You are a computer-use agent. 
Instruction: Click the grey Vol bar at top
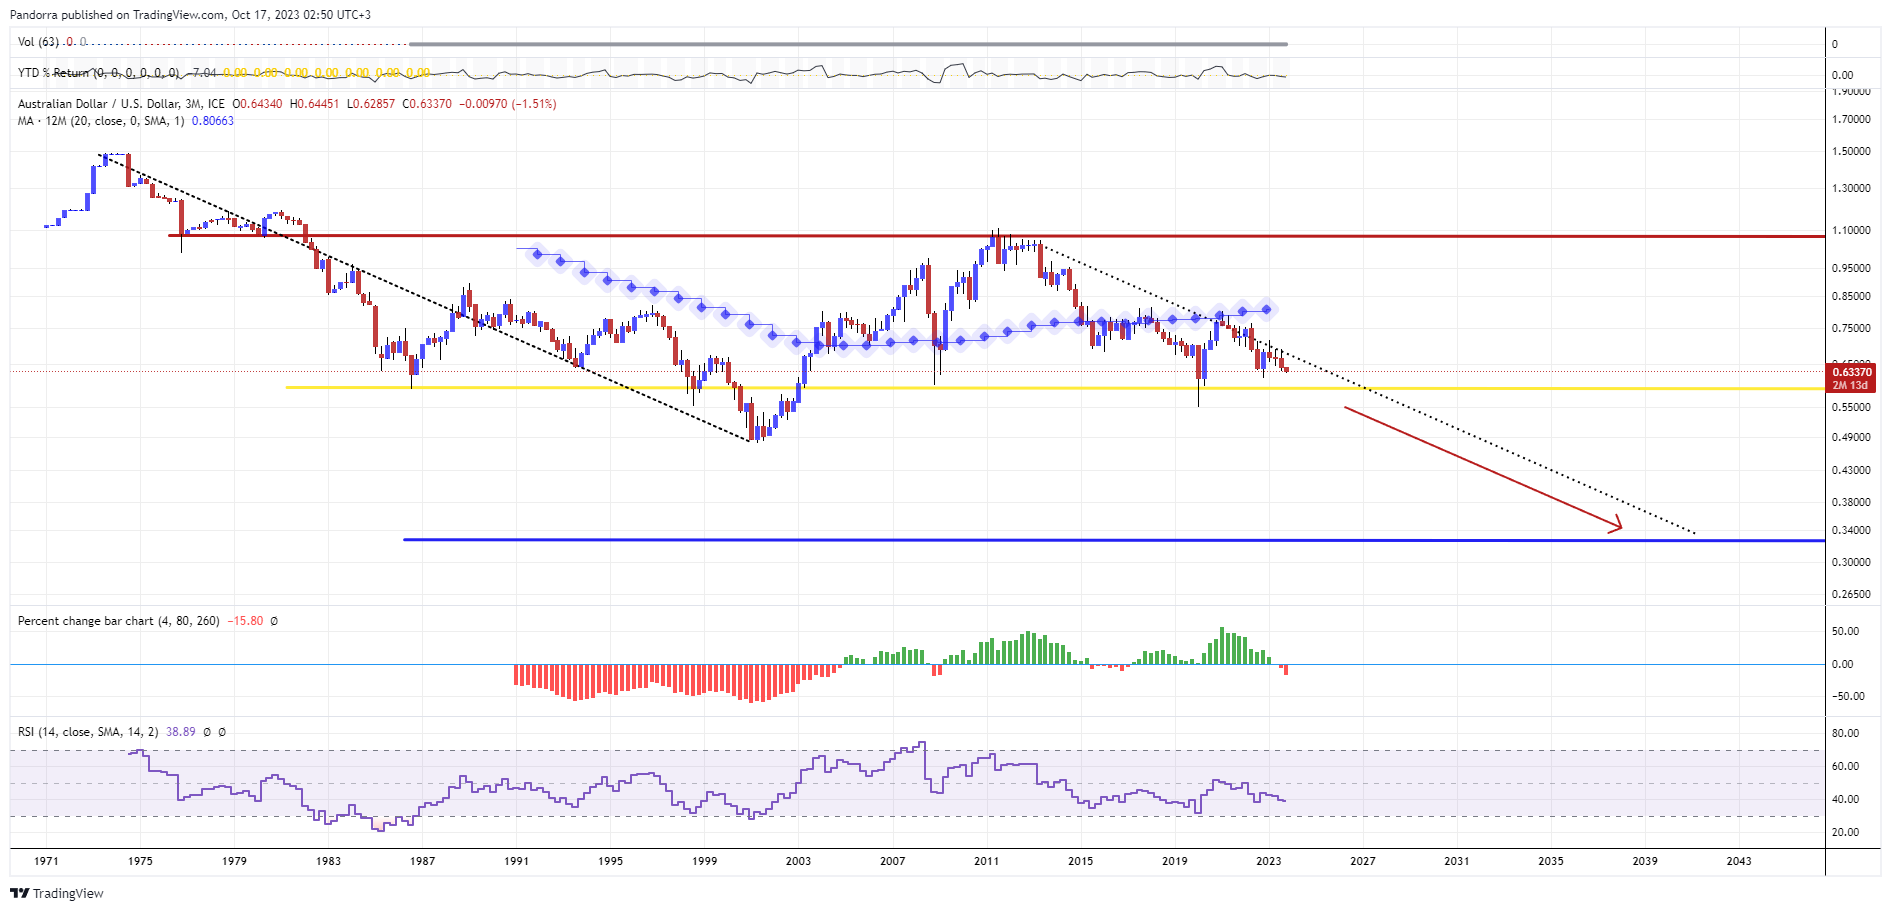click(x=848, y=44)
